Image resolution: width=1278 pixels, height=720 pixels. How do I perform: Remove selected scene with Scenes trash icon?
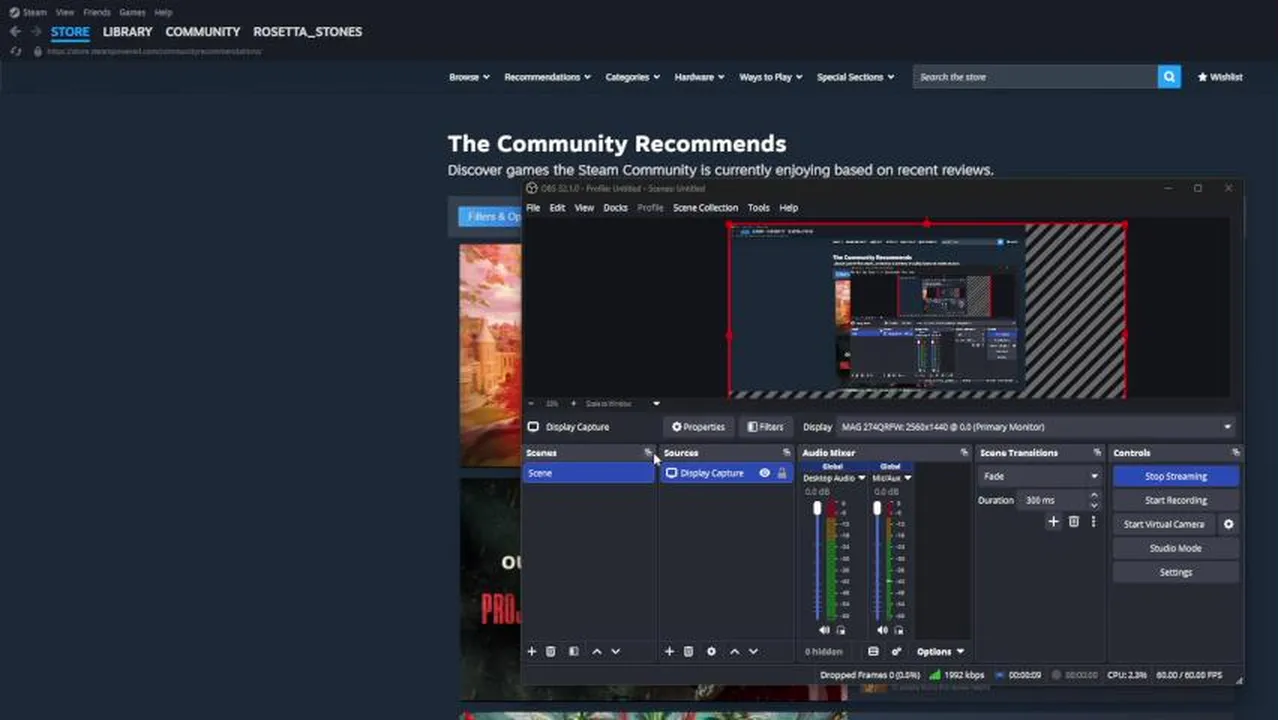point(551,652)
